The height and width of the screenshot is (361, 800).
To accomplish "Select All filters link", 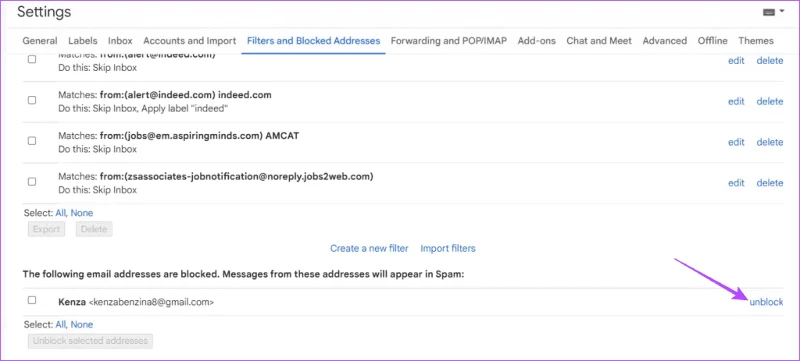I will tap(61, 213).
